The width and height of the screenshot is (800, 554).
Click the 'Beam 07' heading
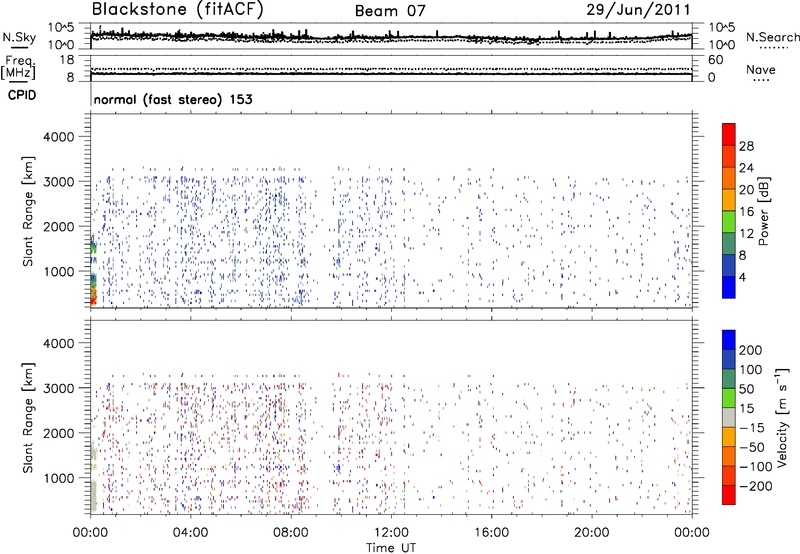coord(390,11)
